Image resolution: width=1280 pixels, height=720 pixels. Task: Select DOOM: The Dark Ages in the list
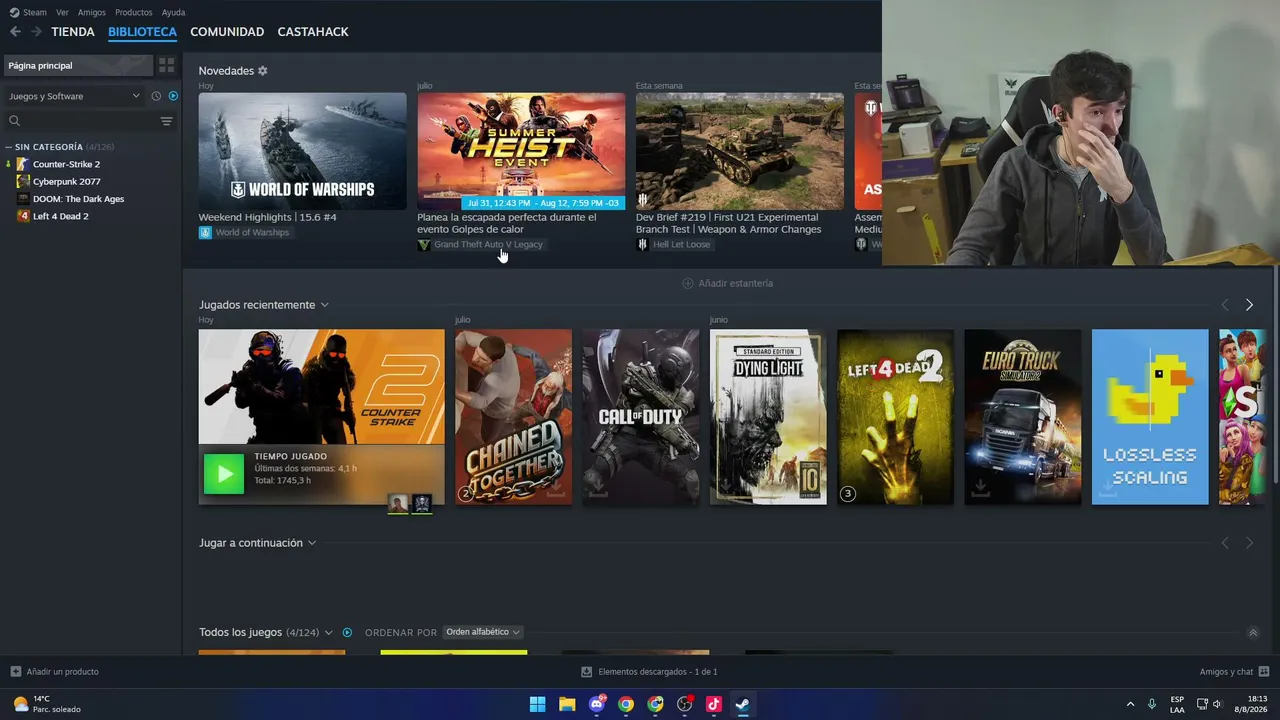78,199
